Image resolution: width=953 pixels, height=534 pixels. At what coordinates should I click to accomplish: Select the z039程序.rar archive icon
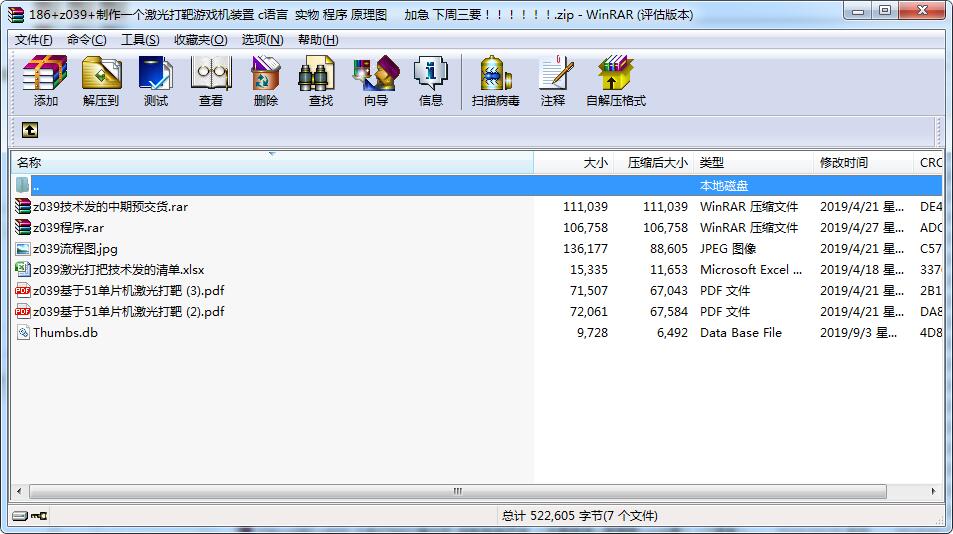[x=23, y=227]
